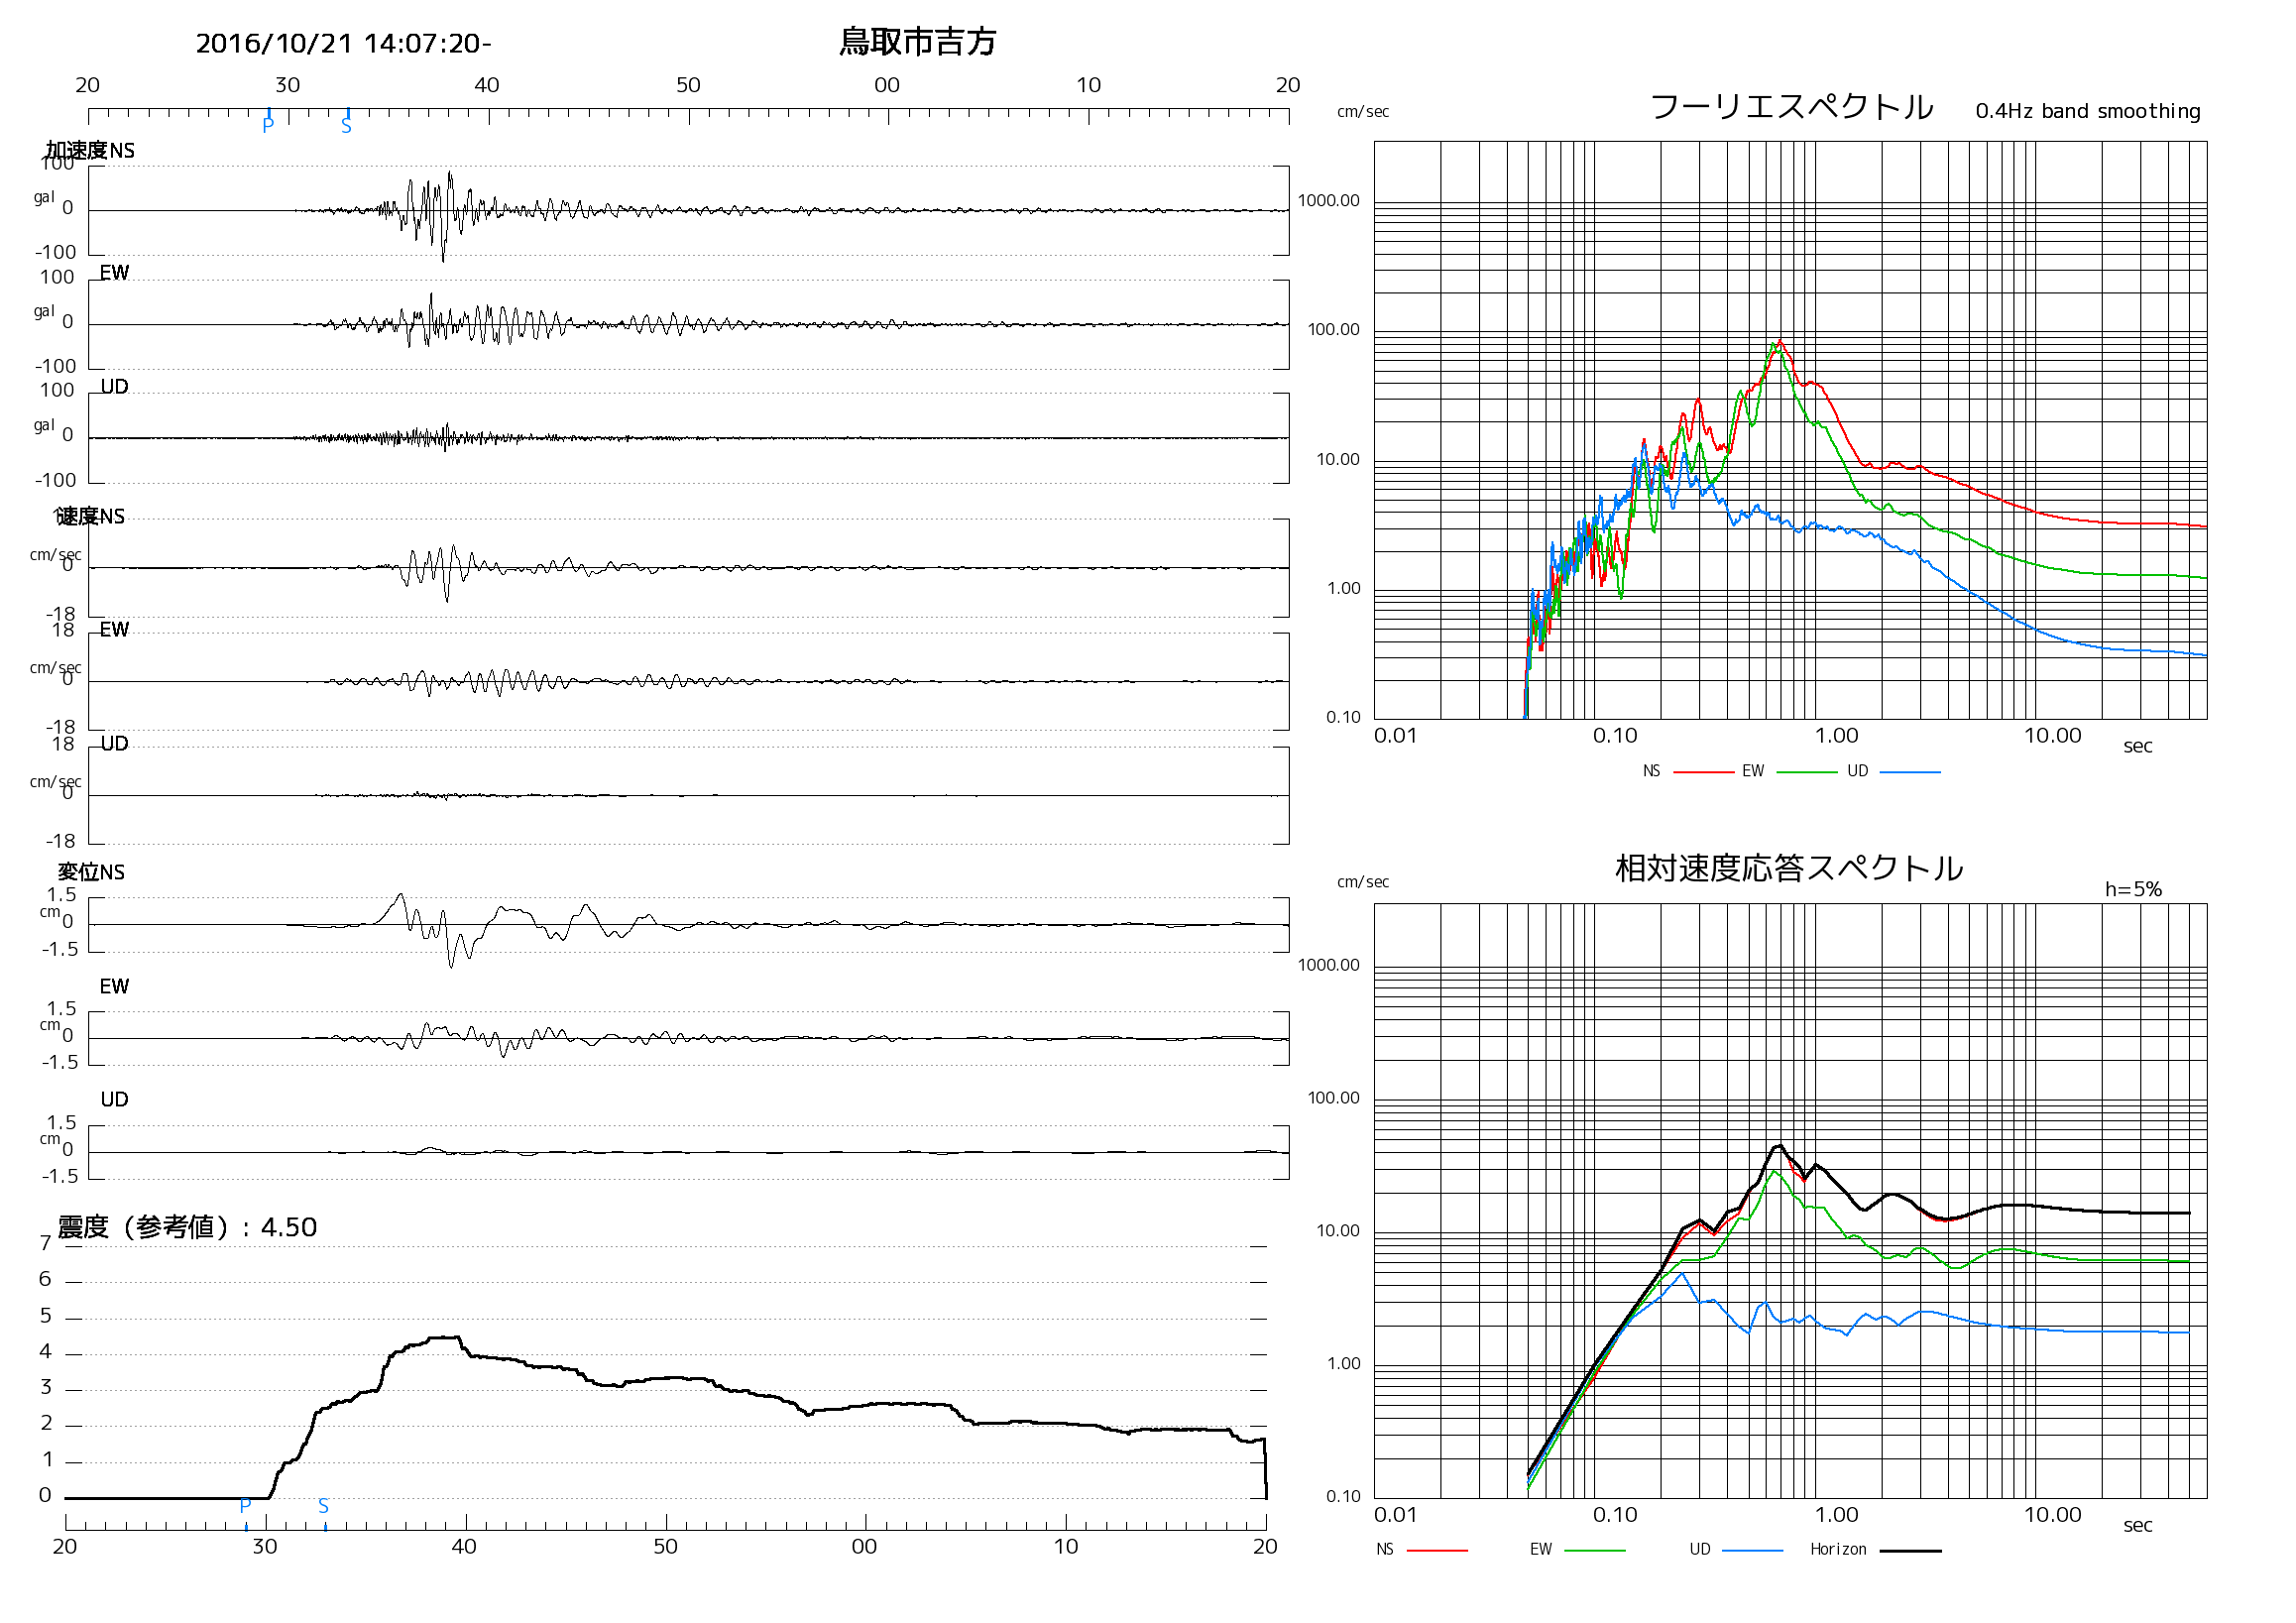The image size is (2296, 1623).
Task: Click the 1000.00 tick on the response spectrum axis
Action: (1329, 966)
